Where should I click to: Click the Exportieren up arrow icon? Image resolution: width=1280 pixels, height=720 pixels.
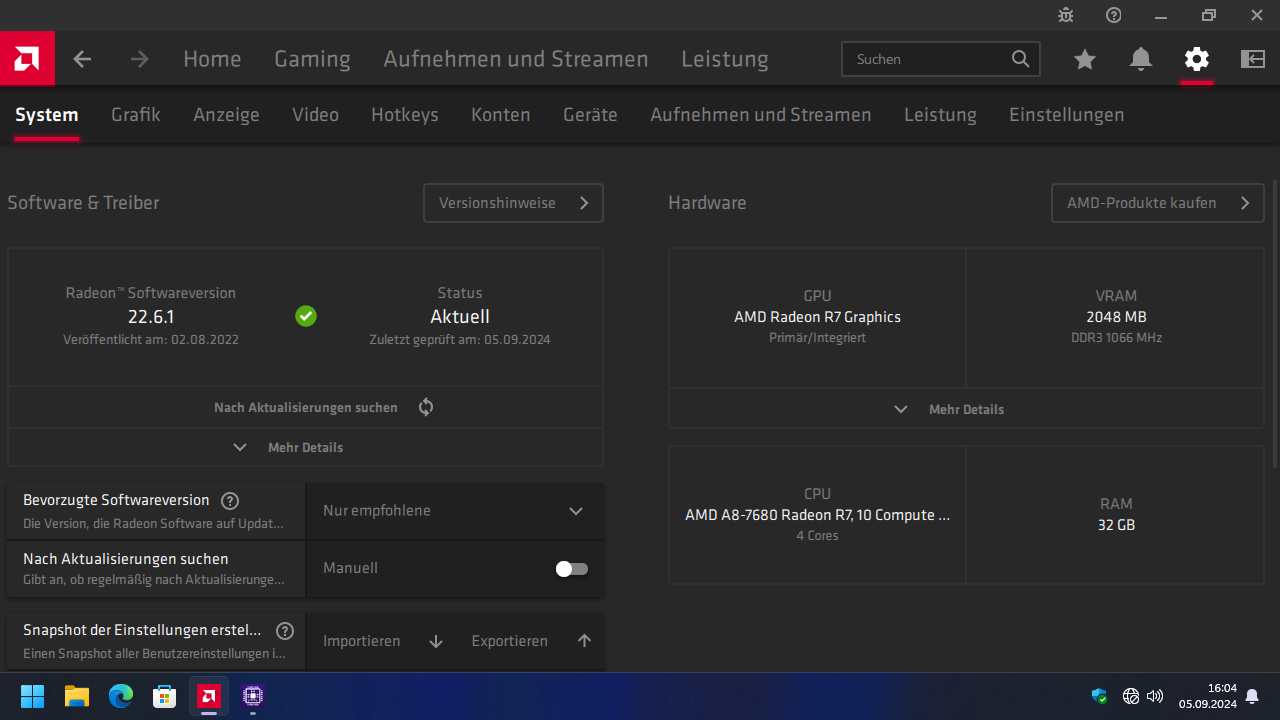[585, 641]
